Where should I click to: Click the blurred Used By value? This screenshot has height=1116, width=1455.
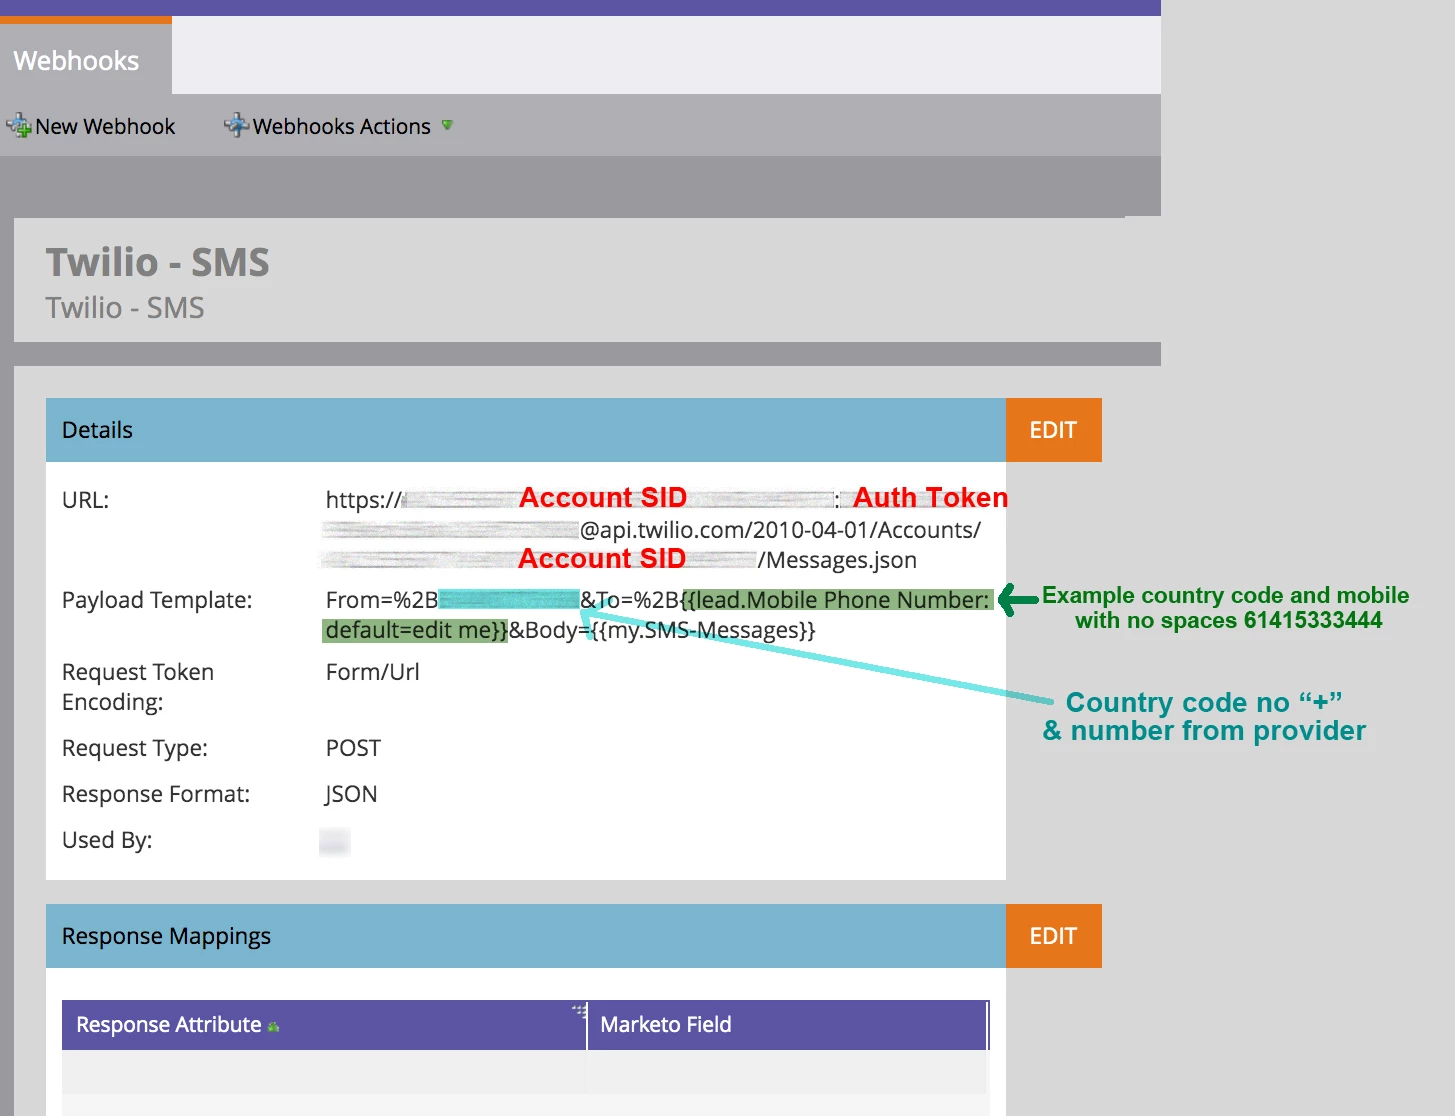point(334,841)
